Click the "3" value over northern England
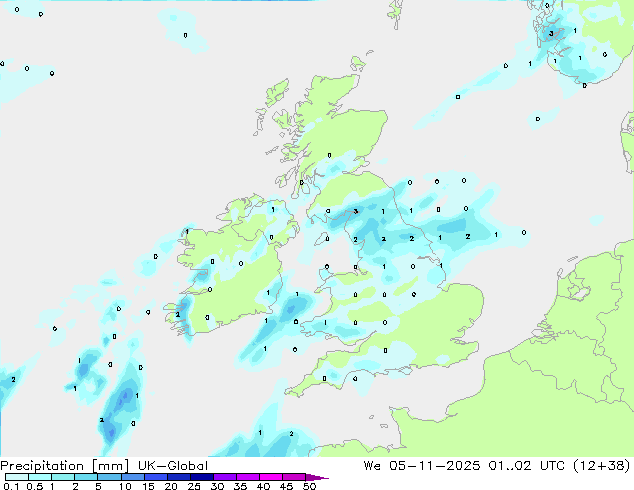634x490 pixels. (x=355, y=211)
